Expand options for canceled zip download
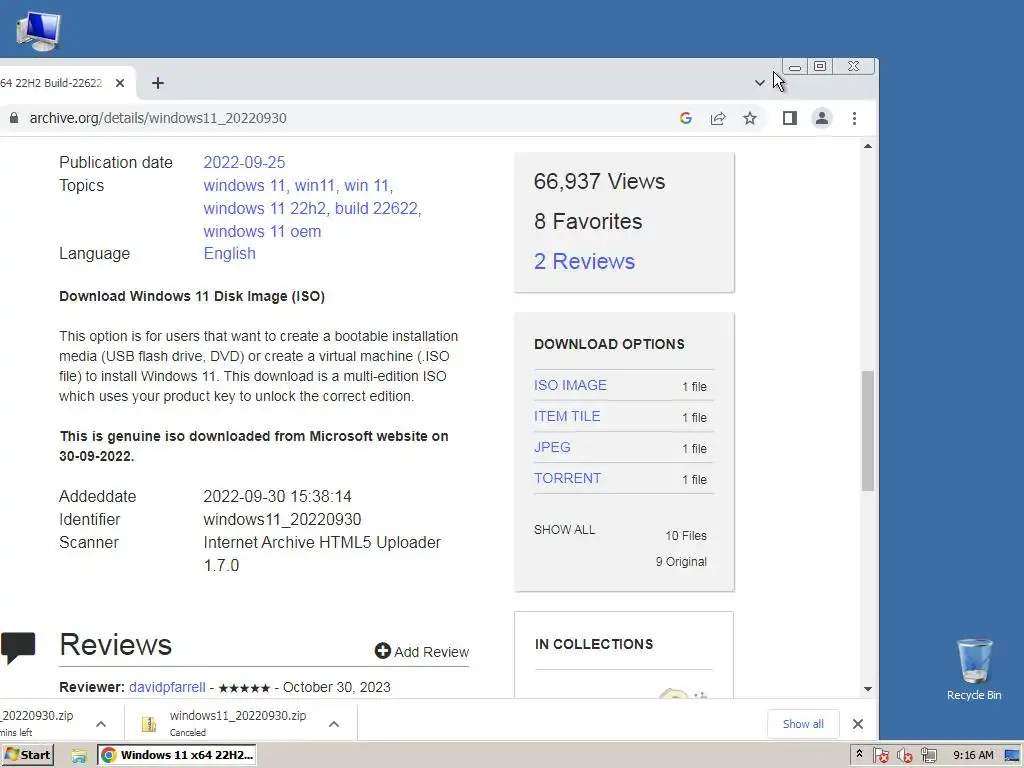Screen dimensions: 1024x768 pyautogui.click(x=334, y=724)
